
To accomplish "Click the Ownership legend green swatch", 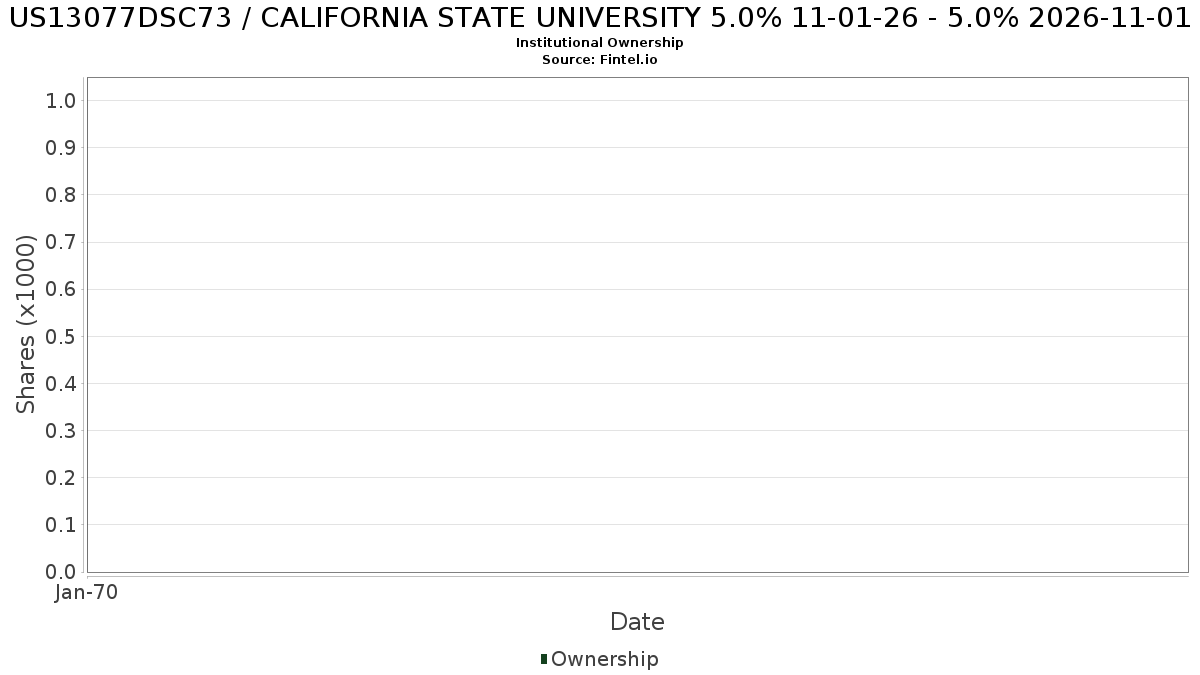I will (x=544, y=659).
